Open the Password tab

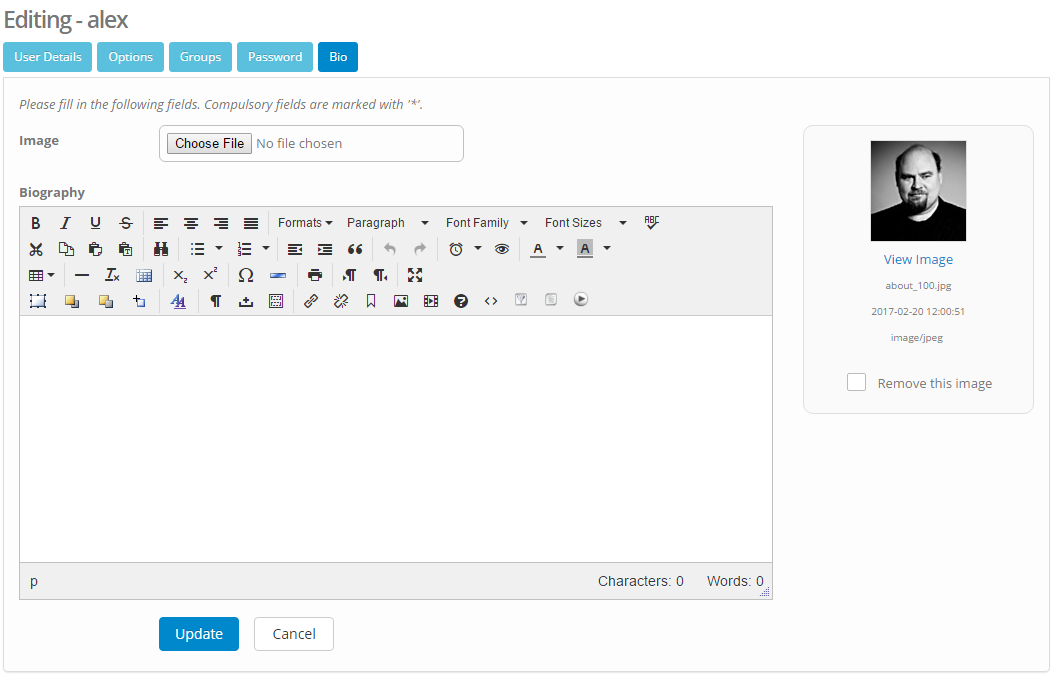(275, 57)
